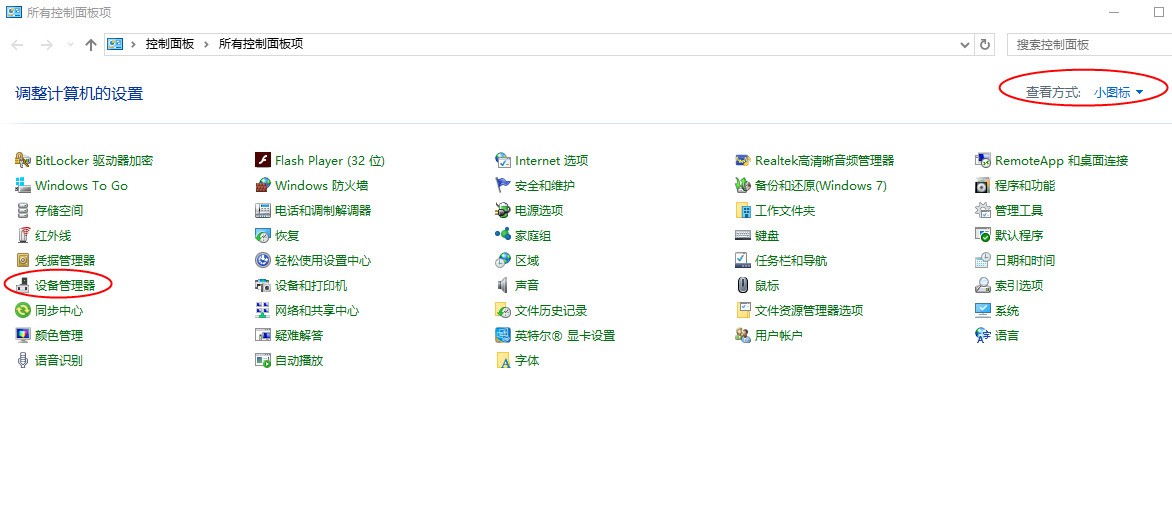Refresh the control panel view
Image resolution: width=1172 pixels, height=512 pixels.
coord(985,45)
